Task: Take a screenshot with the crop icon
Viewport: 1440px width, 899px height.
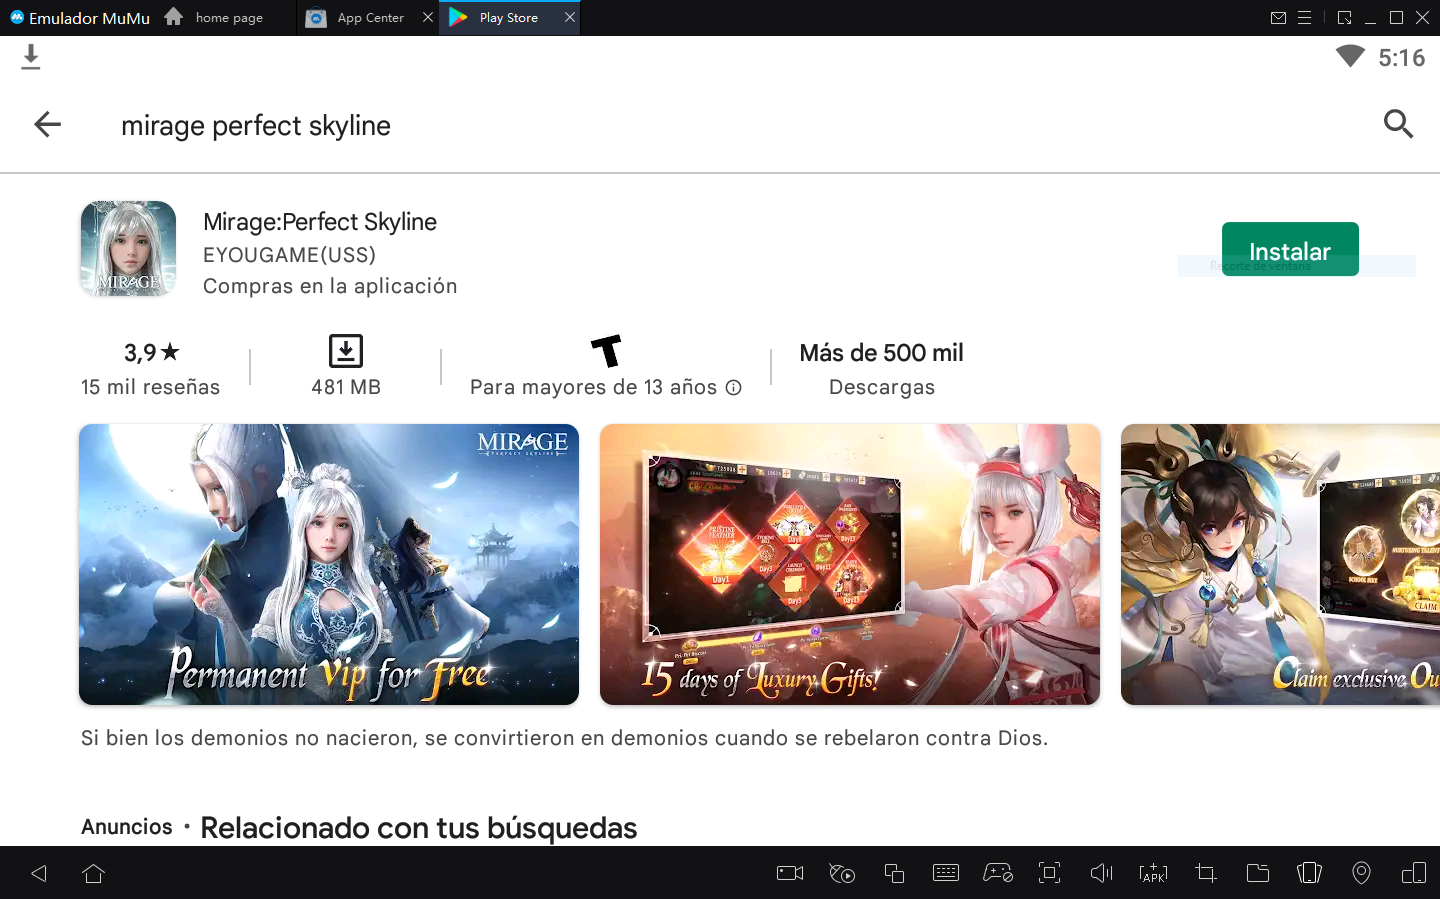Action: 1205,873
